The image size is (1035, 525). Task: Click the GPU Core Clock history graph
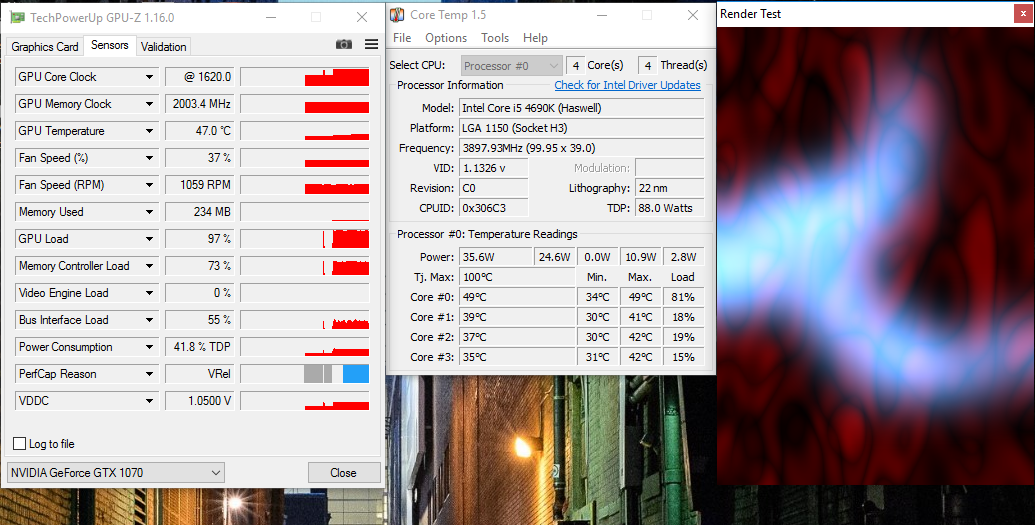click(305, 77)
